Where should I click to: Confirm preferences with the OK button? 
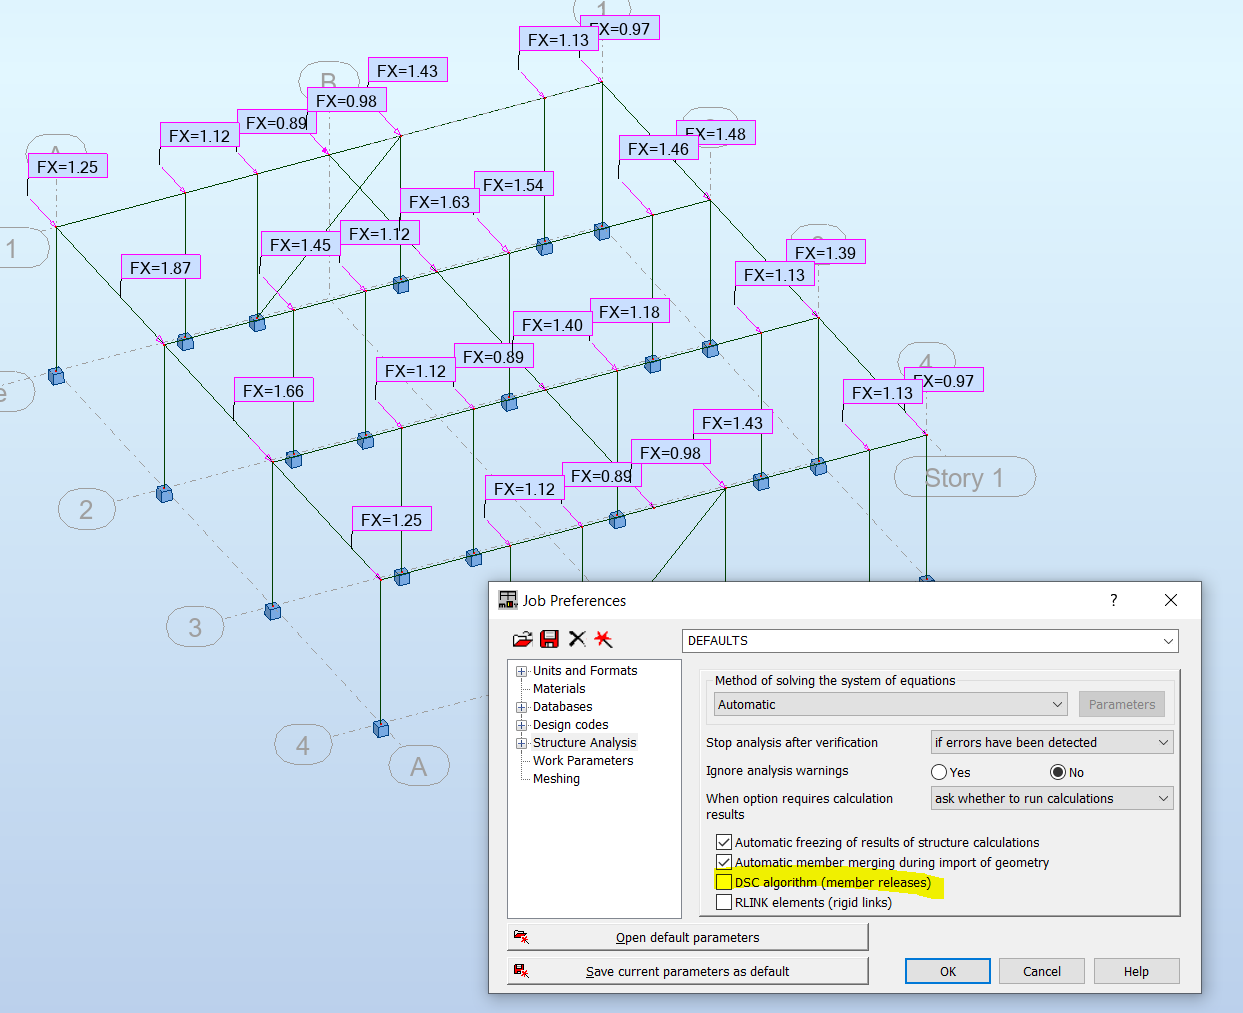[x=946, y=970]
